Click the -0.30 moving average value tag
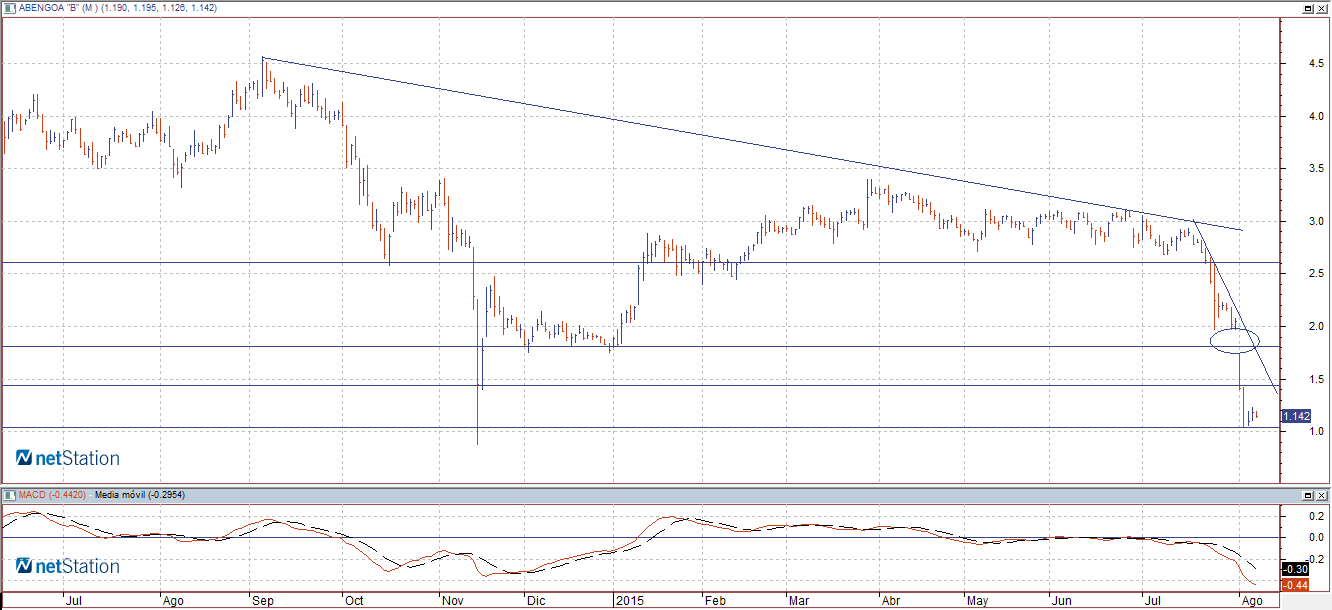 click(1296, 569)
